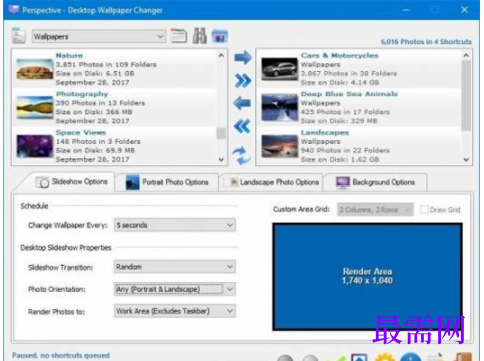Image resolution: width=484 pixels, height=361 pixels.
Task: Click the blue photo folder toolbar icon
Action: point(220,36)
